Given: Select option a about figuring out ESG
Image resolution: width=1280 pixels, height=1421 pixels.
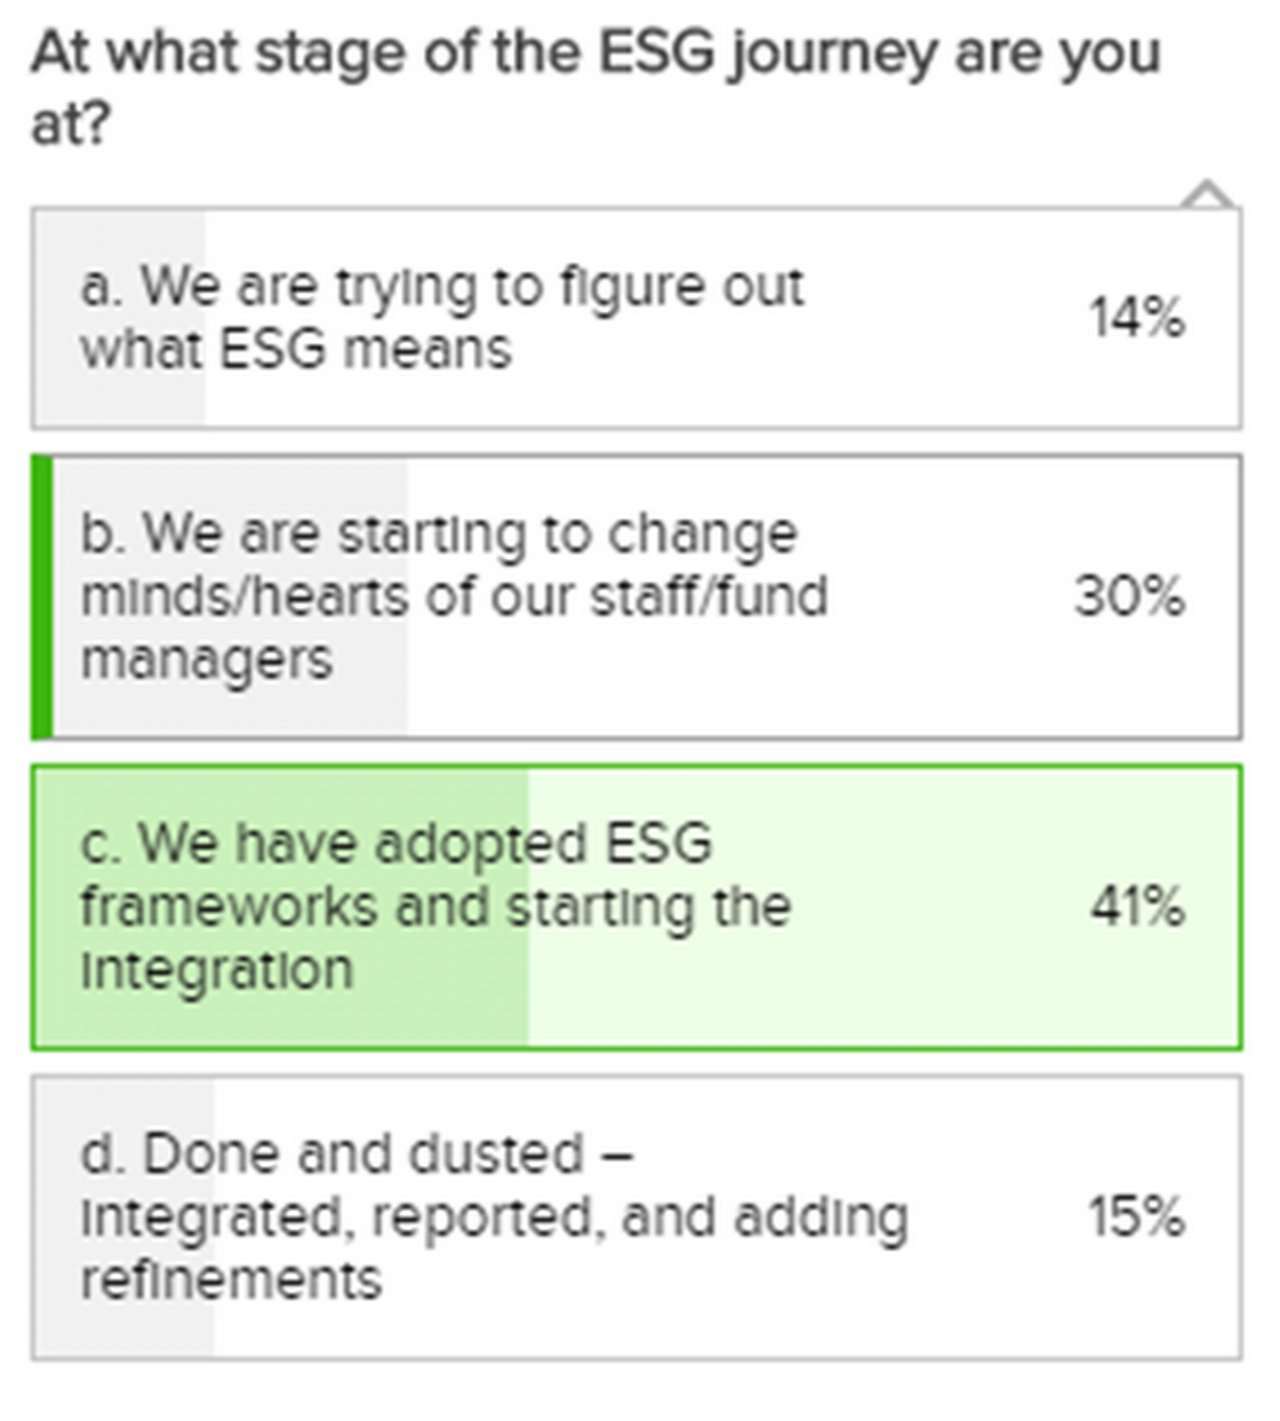Looking at the screenshot, I should tap(637, 318).
